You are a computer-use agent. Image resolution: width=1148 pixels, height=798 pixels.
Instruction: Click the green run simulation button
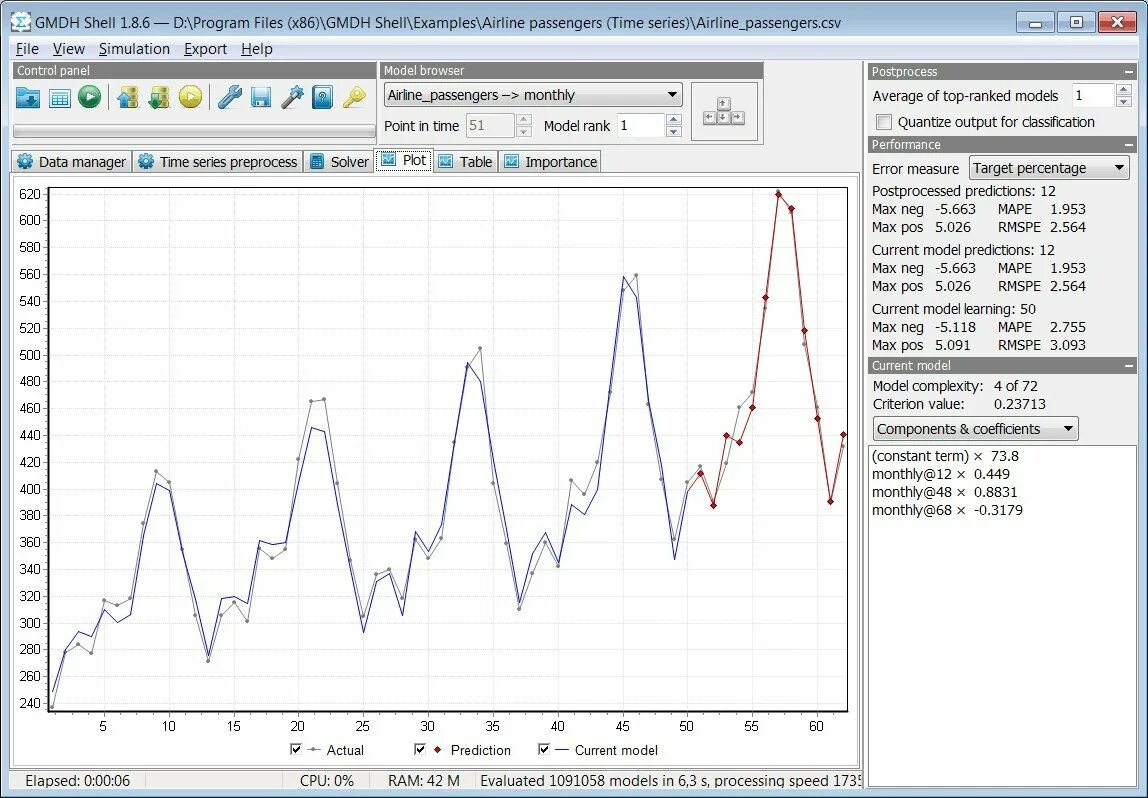(x=89, y=97)
